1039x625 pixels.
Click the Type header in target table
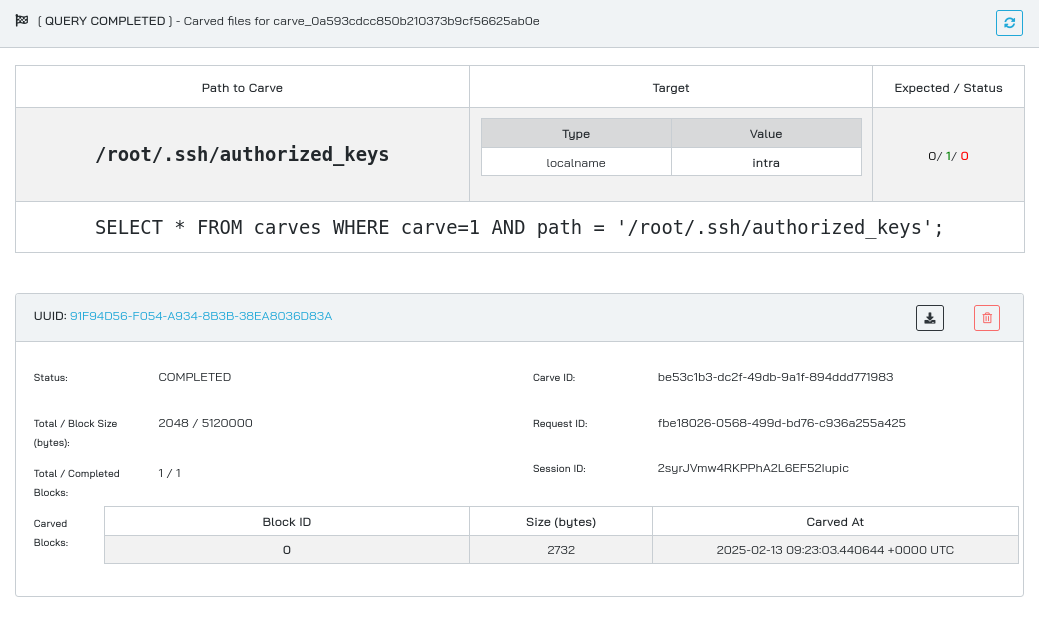pyautogui.click(x=576, y=133)
